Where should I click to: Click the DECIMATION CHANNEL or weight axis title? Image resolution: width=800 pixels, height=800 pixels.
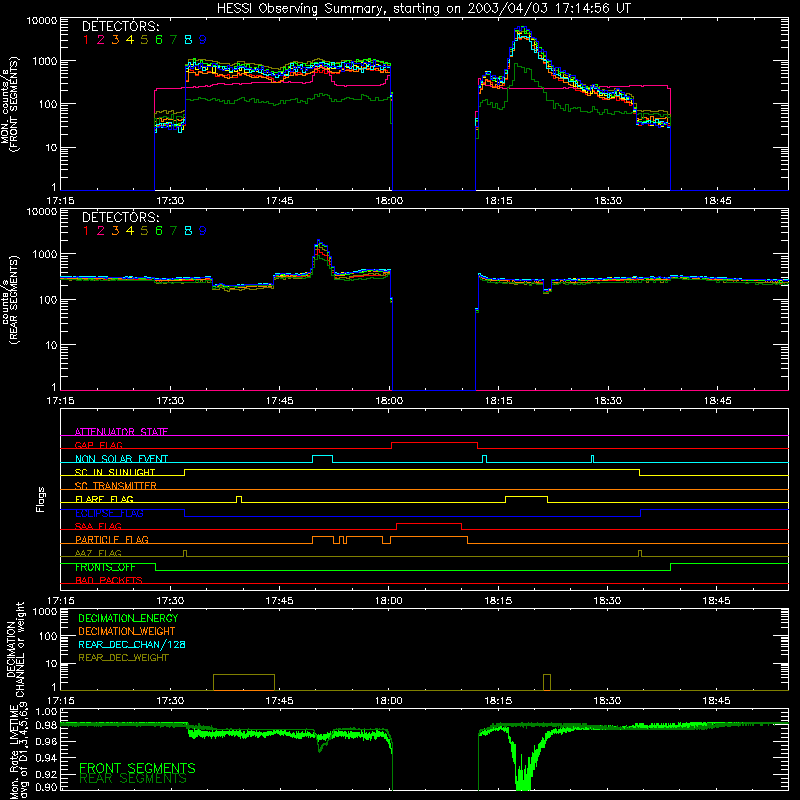point(15,649)
